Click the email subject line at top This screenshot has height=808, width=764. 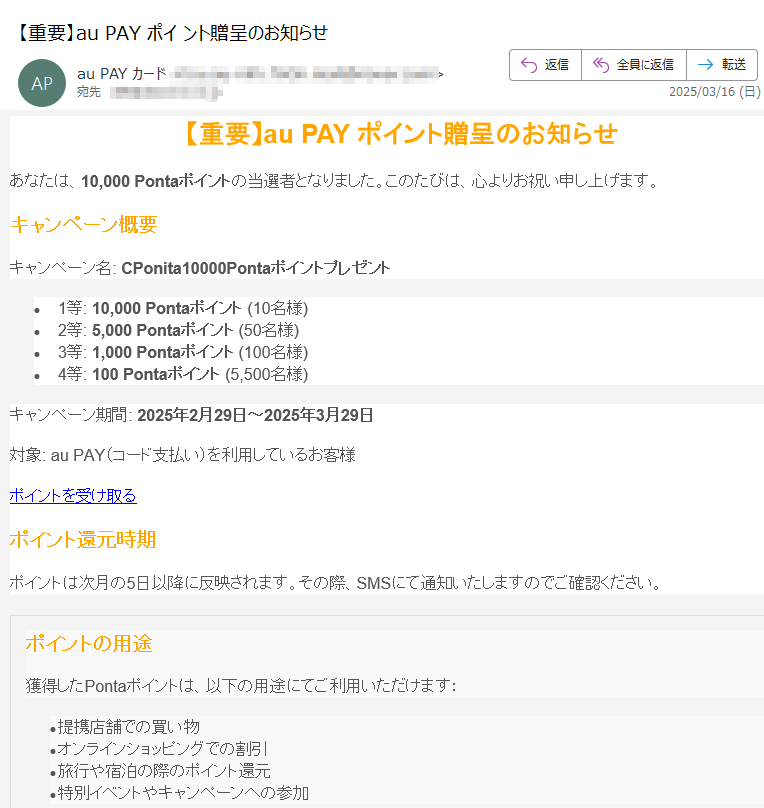tap(171, 33)
